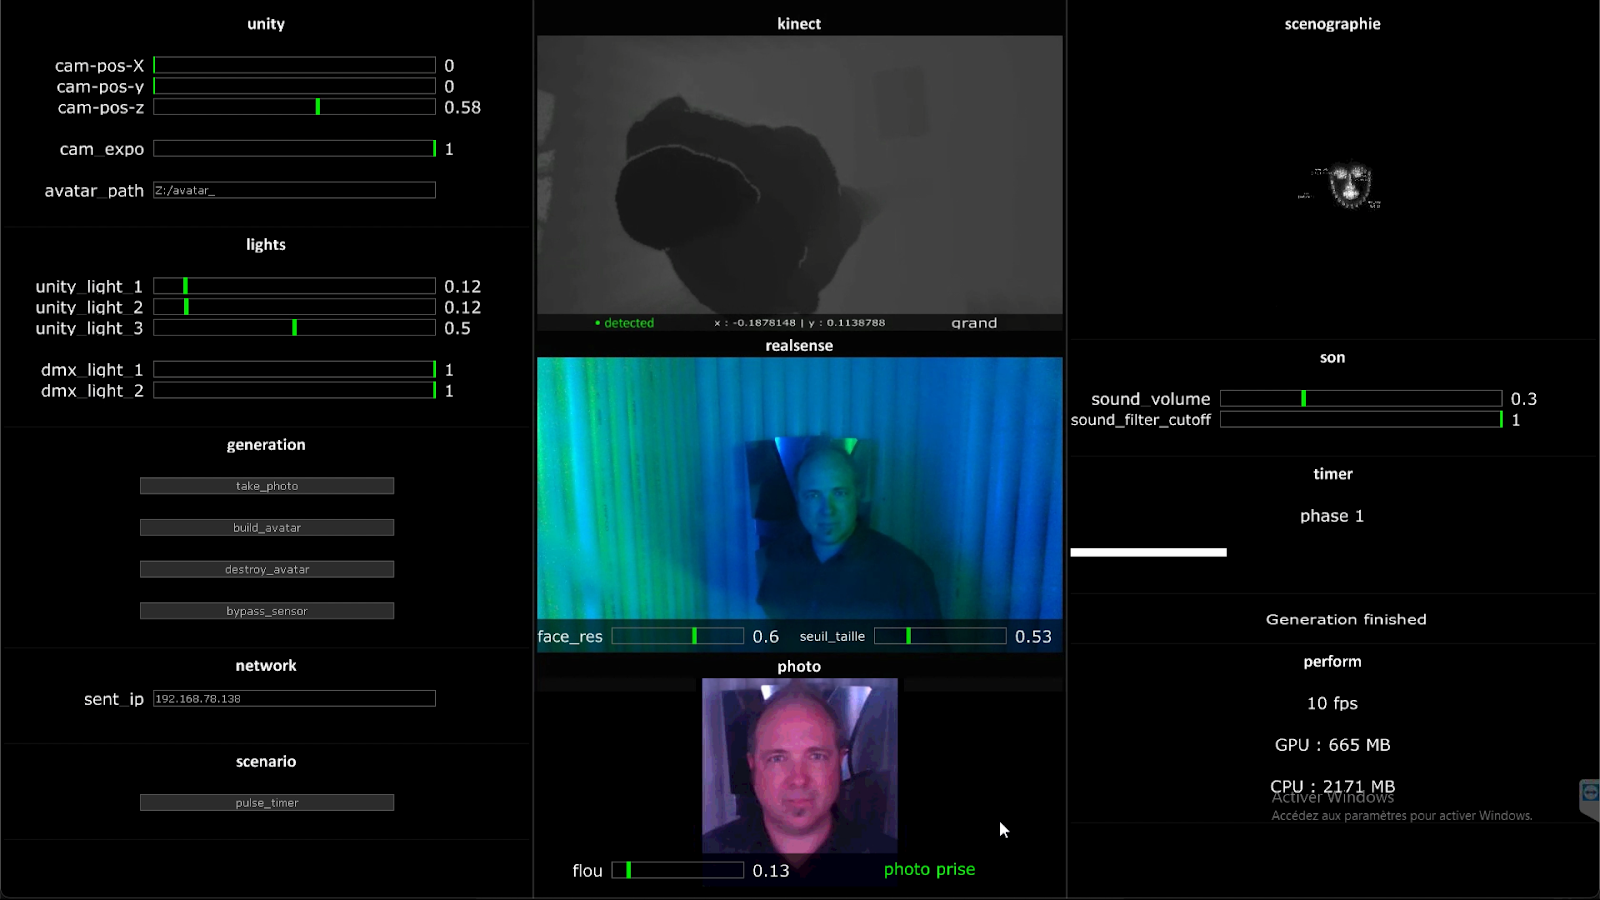Click the face_res slider under realsense
This screenshot has height=900, width=1600.
point(677,636)
